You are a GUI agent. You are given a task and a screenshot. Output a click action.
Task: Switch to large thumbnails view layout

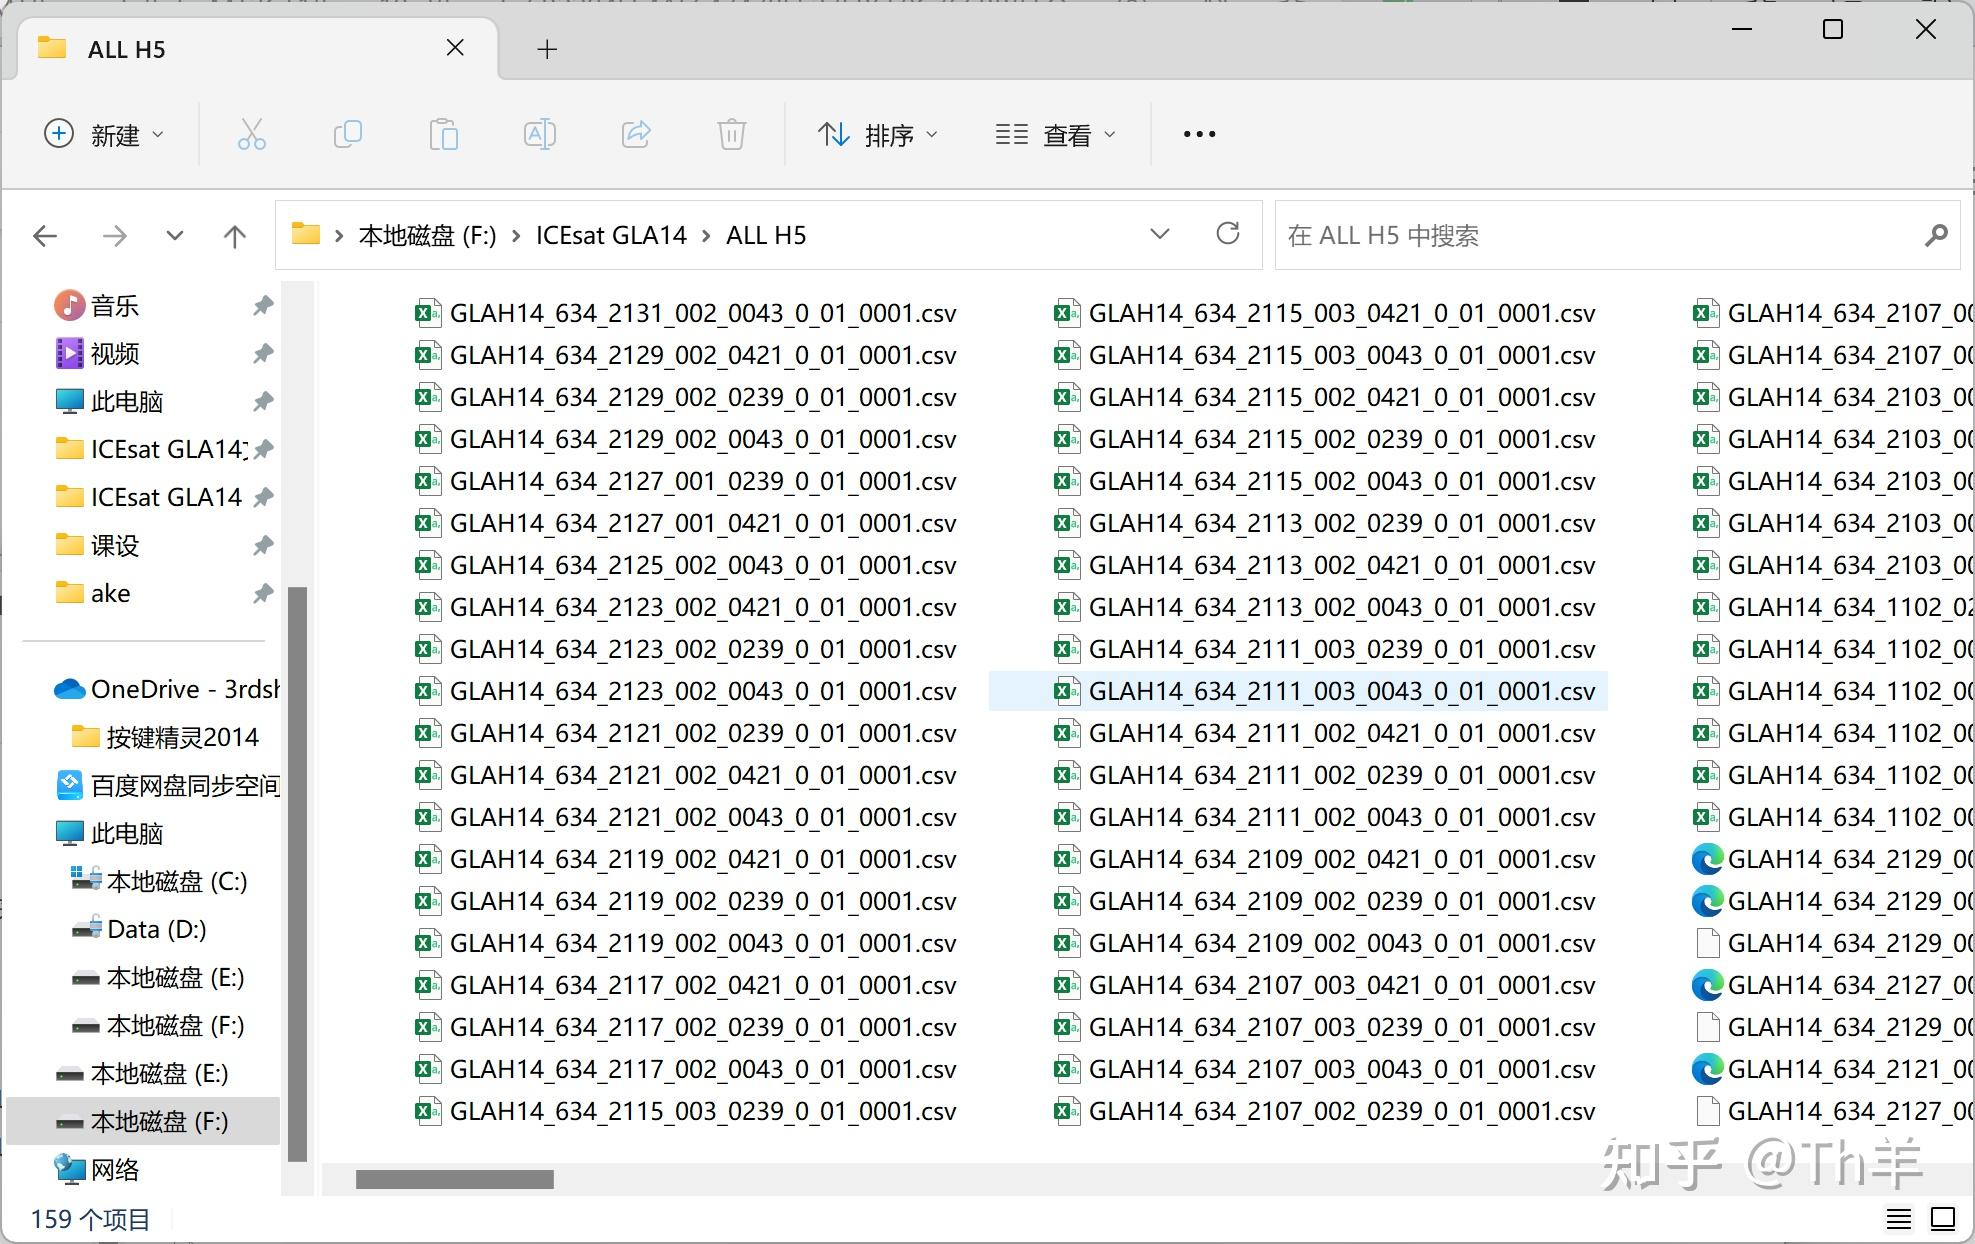click(1942, 1218)
